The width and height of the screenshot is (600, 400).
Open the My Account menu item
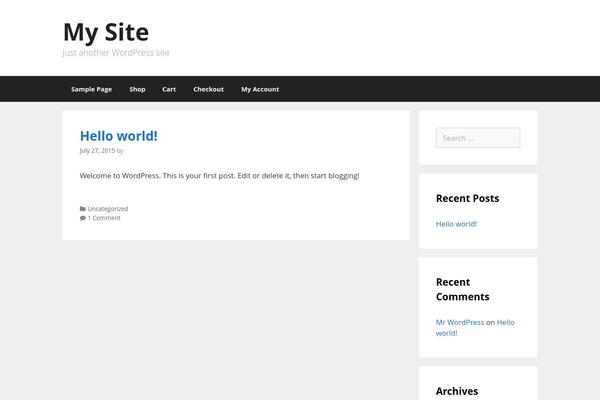[x=260, y=89]
